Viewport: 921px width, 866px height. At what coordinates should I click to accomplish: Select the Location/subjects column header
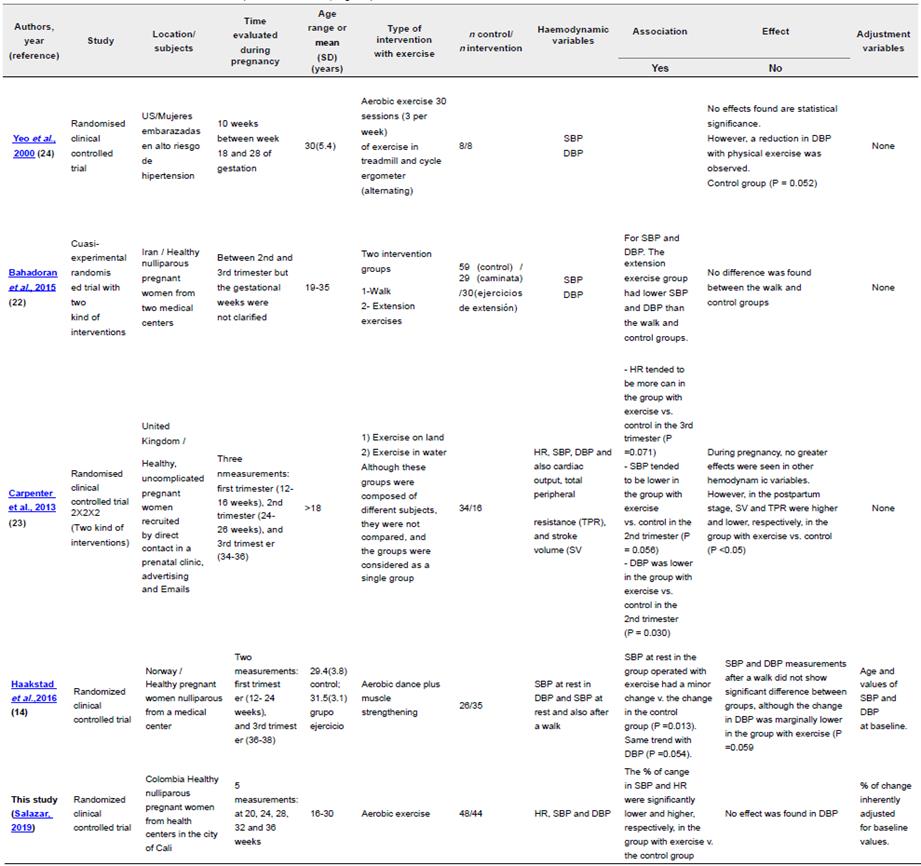point(174,41)
